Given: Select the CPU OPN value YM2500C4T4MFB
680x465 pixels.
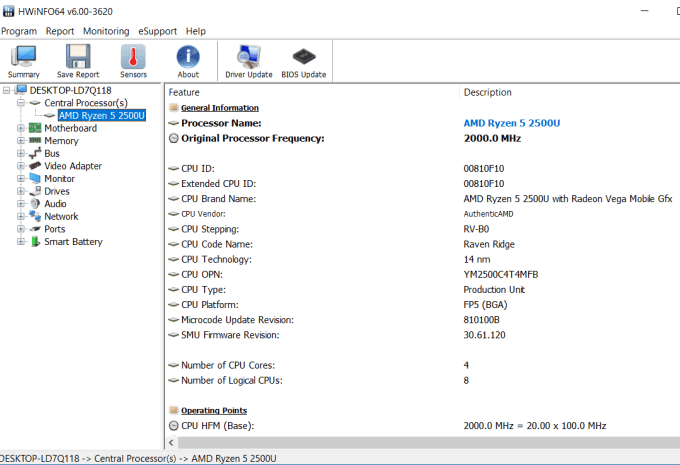Looking at the screenshot, I should (x=501, y=275).
